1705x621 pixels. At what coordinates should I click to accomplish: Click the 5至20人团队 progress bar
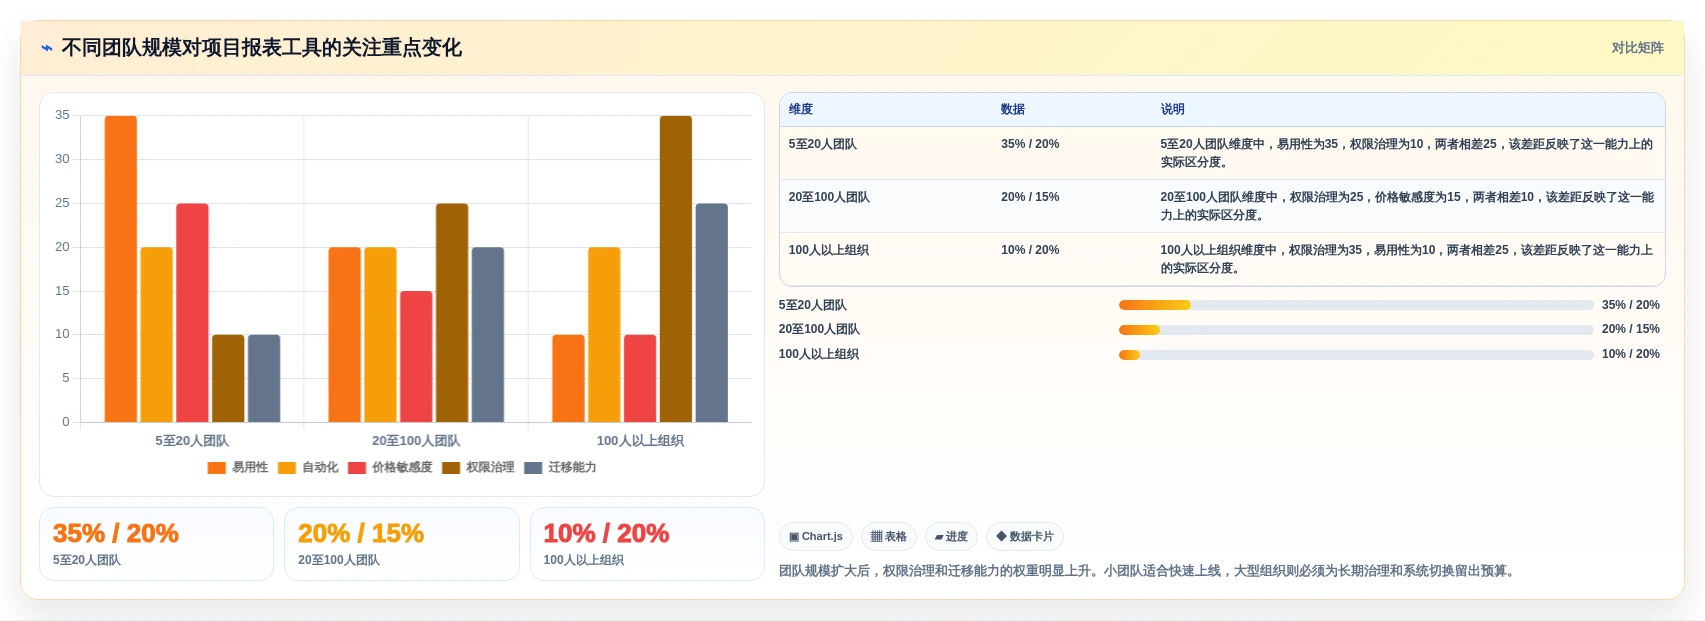1356,305
